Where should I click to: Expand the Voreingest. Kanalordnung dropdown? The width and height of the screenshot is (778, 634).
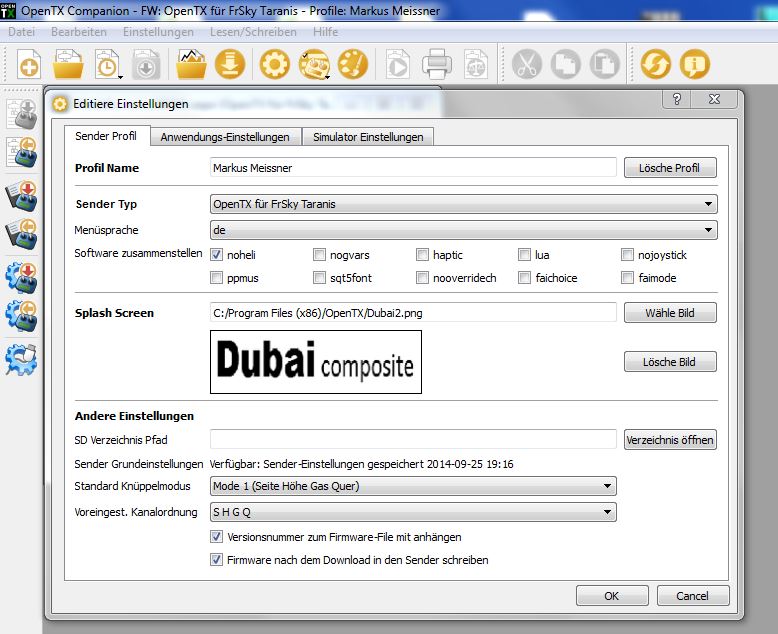413,512
